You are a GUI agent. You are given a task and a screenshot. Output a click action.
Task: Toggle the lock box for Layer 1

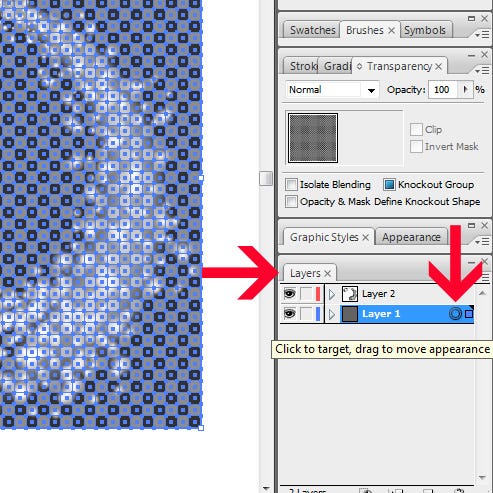click(306, 314)
